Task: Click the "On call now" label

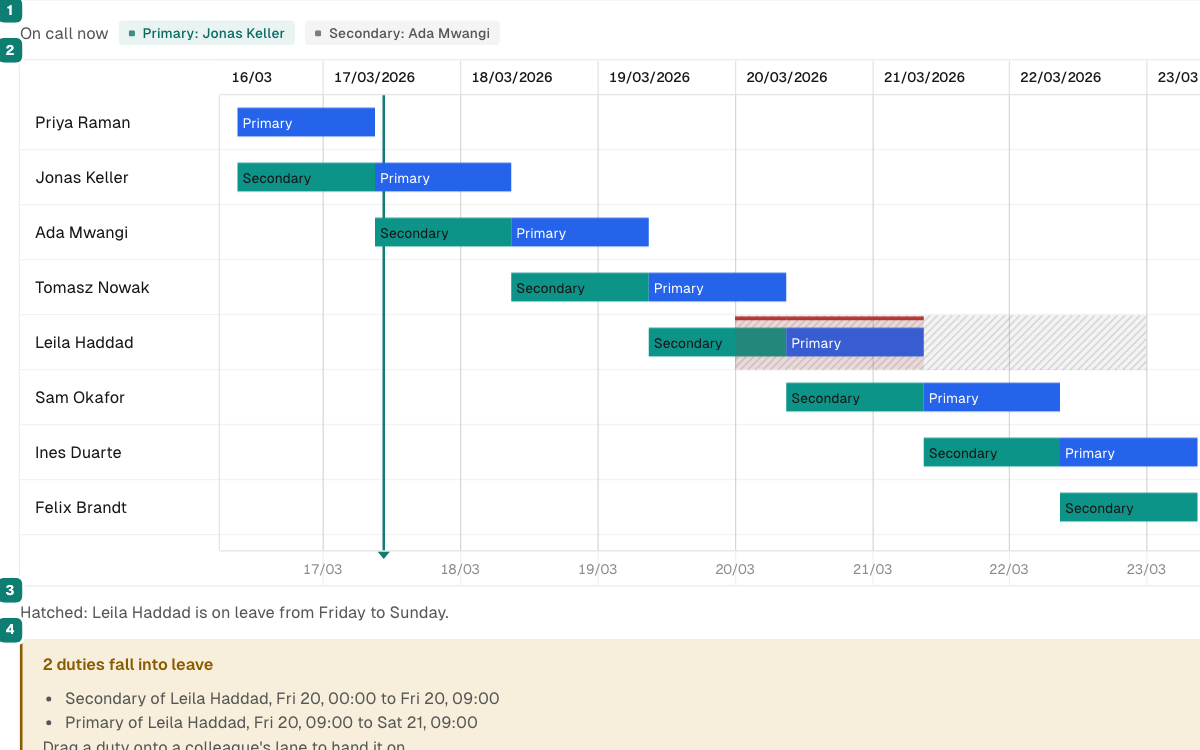Action: [64, 33]
